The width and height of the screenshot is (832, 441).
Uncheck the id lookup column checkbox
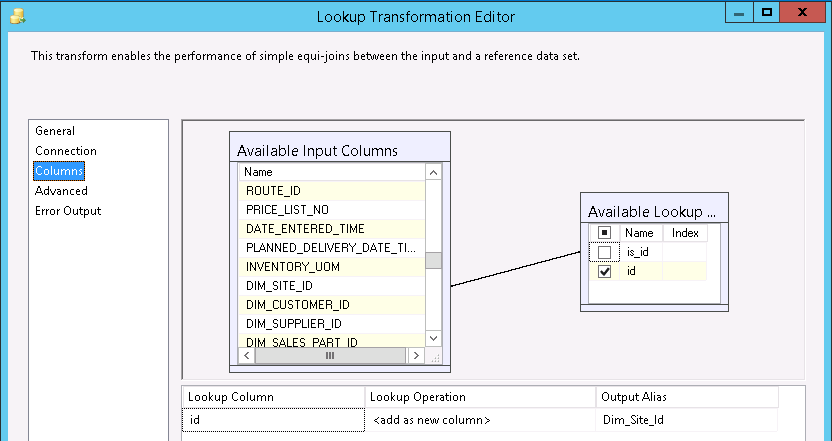604,271
